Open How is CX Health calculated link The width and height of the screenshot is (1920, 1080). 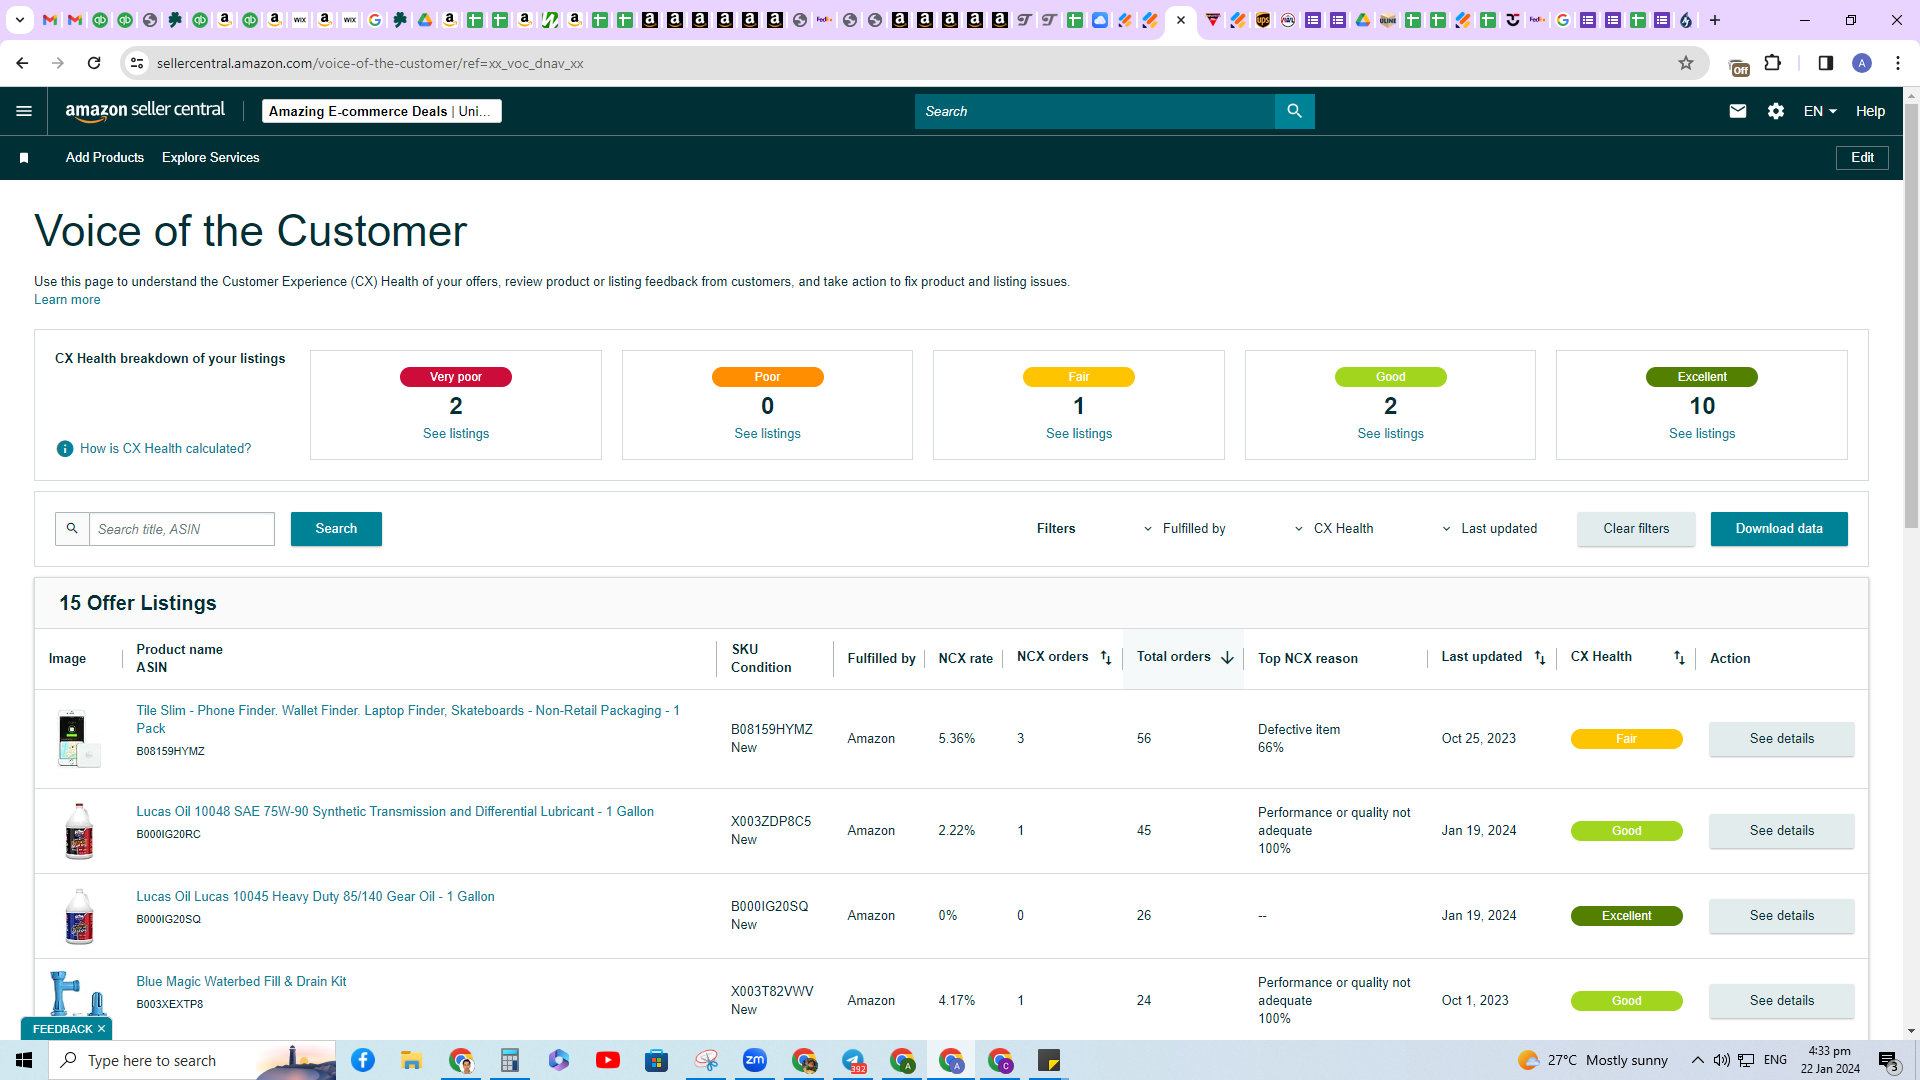165,449
